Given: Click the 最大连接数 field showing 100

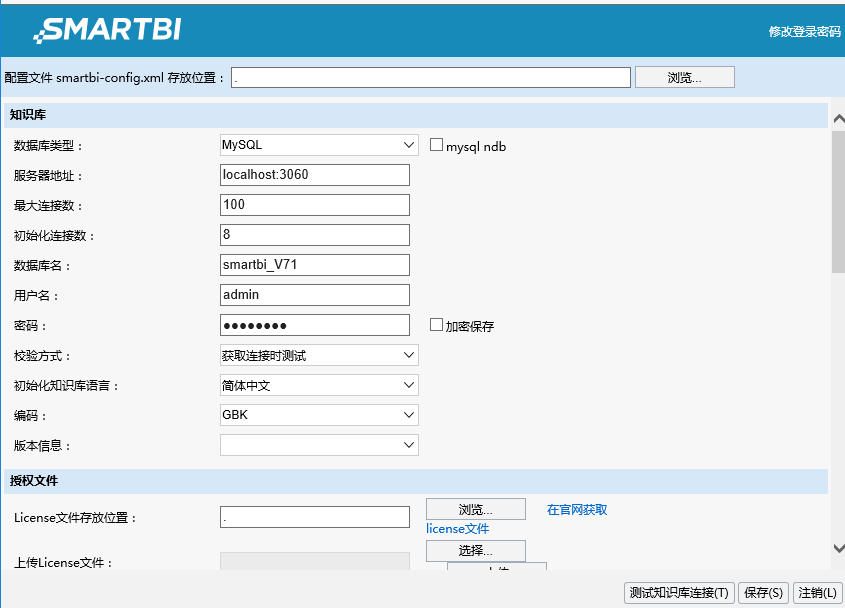Looking at the screenshot, I should [x=315, y=205].
